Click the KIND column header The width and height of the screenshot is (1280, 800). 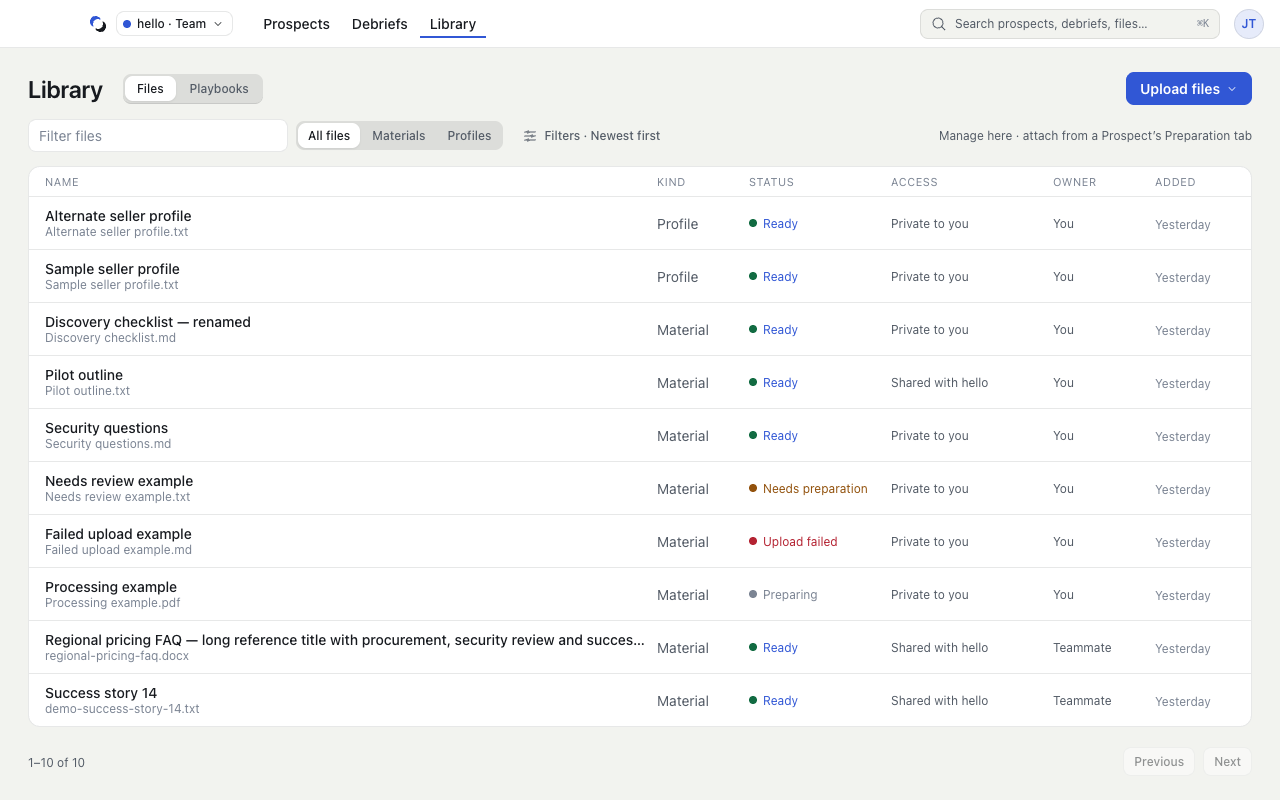tap(671, 182)
